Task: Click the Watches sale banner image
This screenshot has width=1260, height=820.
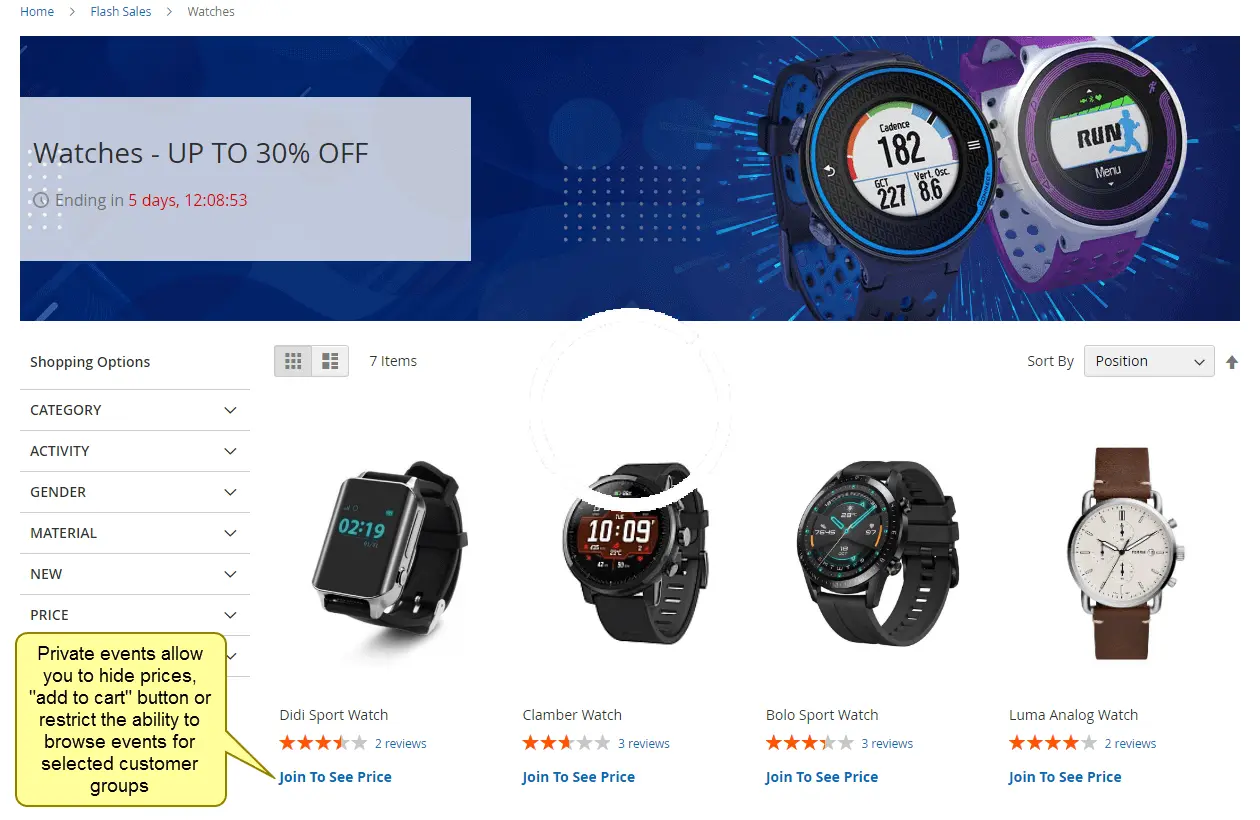Action: coord(630,179)
